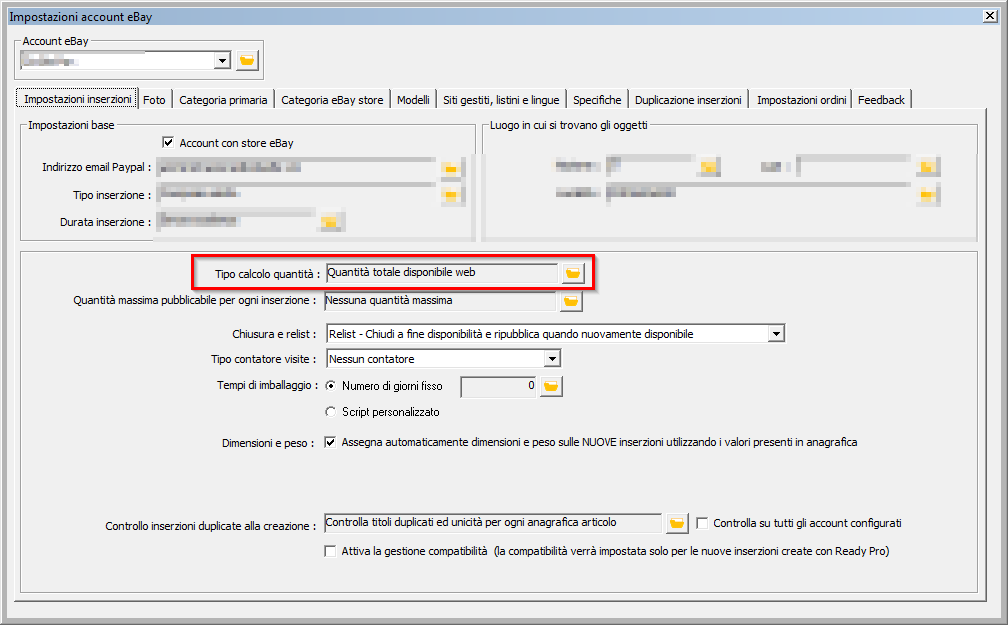The image size is (1008, 625).
Task: Enable Controlla su tutti gli account configurati
Action: 702,523
